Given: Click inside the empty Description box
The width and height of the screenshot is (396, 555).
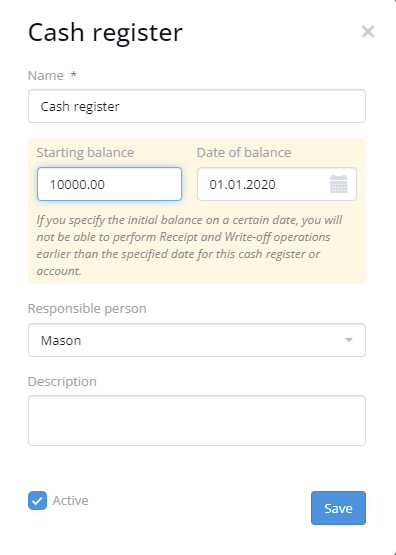Looking at the screenshot, I should pos(197,420).
